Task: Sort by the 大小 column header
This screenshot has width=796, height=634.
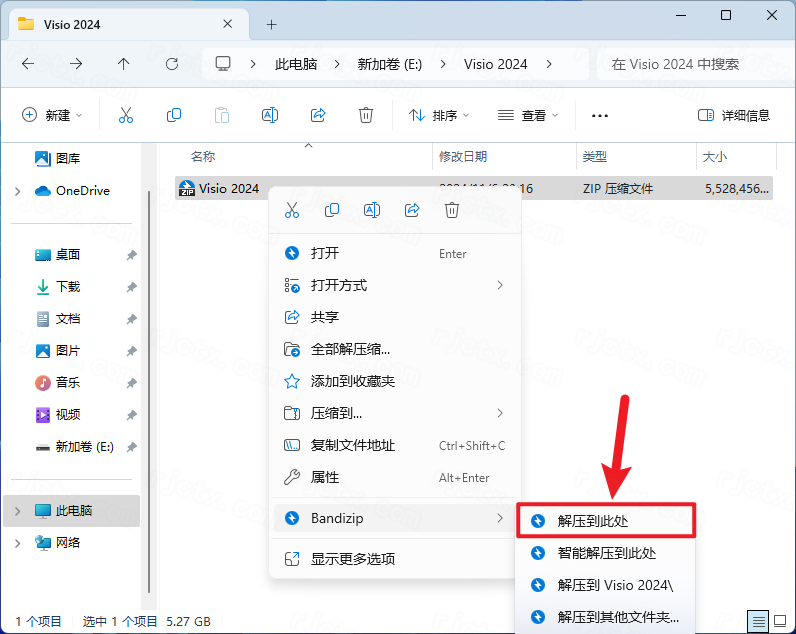Action: click(714, 157)
